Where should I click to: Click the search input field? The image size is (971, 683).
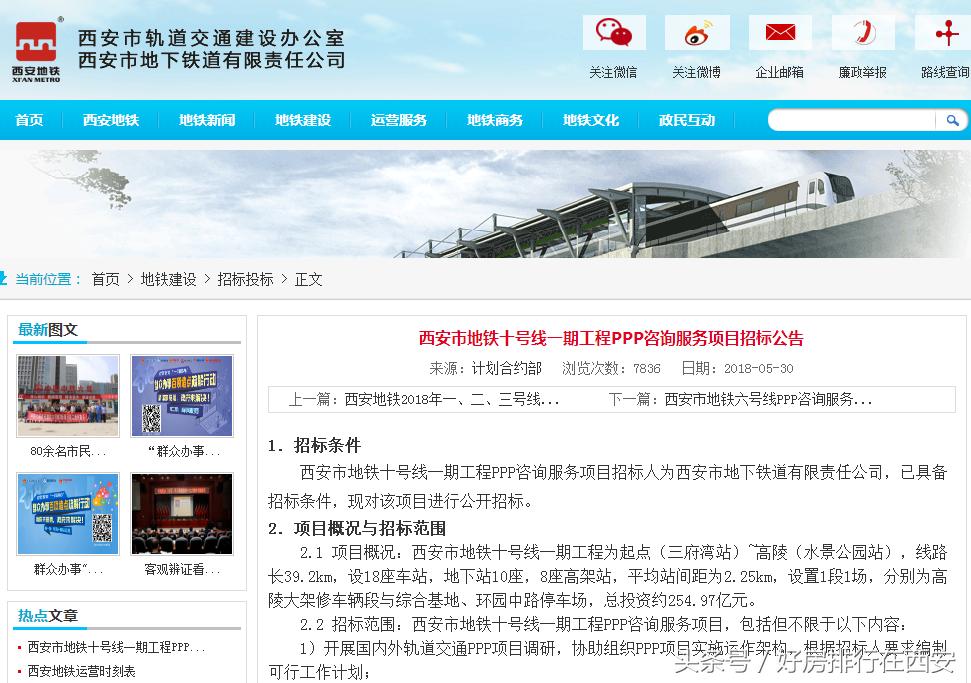tap(851, 120)
